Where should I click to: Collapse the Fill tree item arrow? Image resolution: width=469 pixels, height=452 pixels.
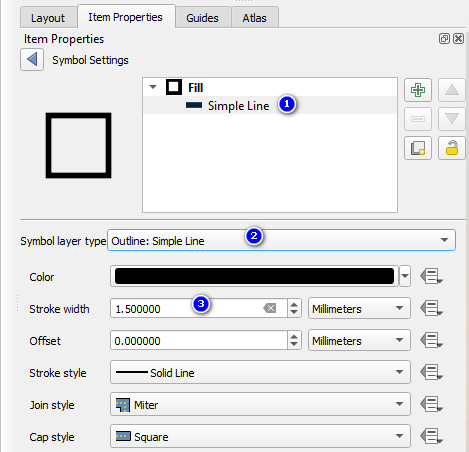[153, 87]
